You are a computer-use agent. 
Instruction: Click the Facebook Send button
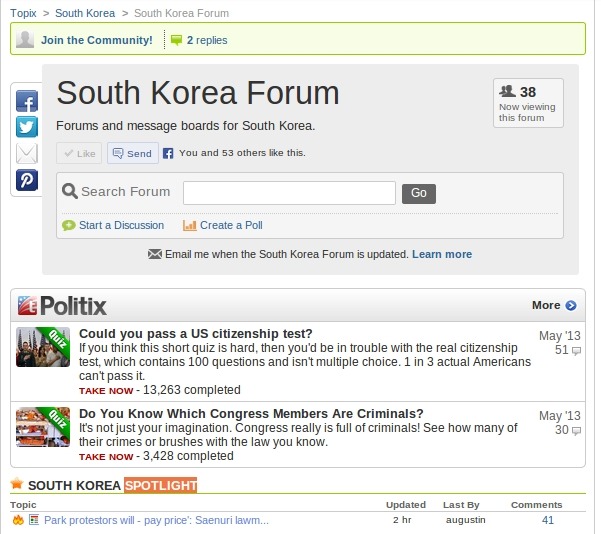tap(133, 153)
